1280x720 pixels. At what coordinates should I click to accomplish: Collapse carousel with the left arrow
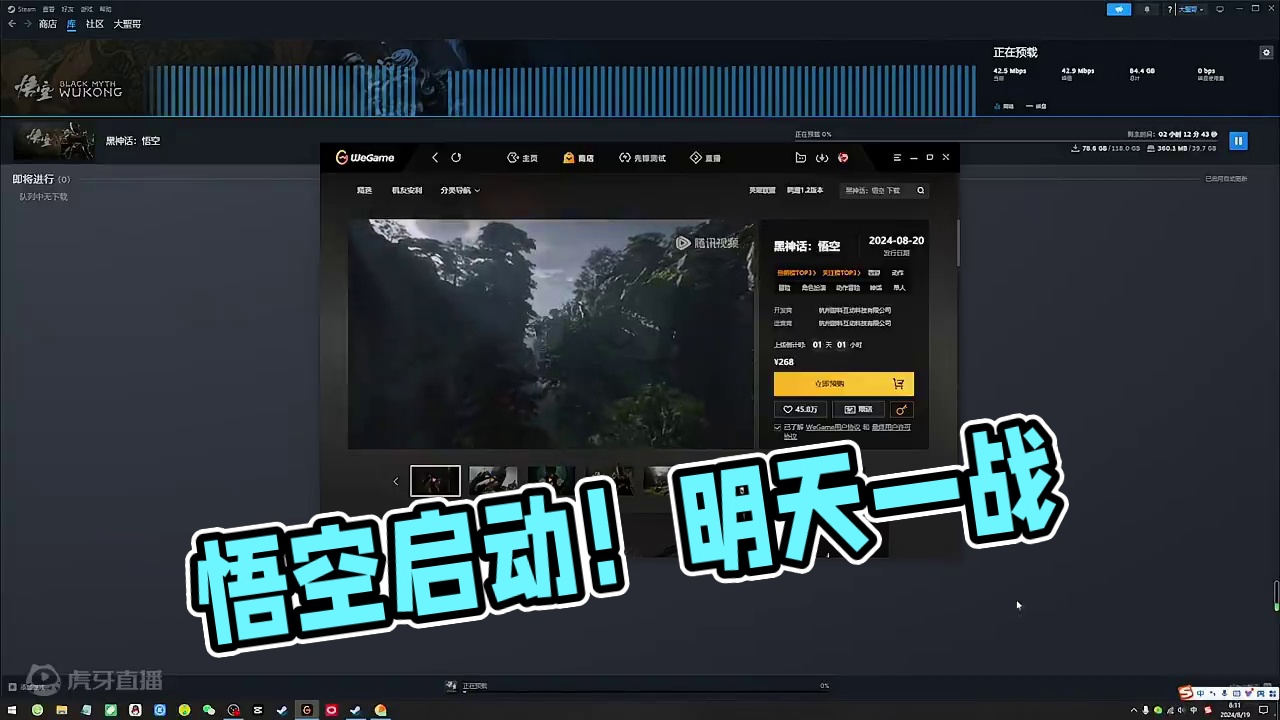(x=396, y=481)
